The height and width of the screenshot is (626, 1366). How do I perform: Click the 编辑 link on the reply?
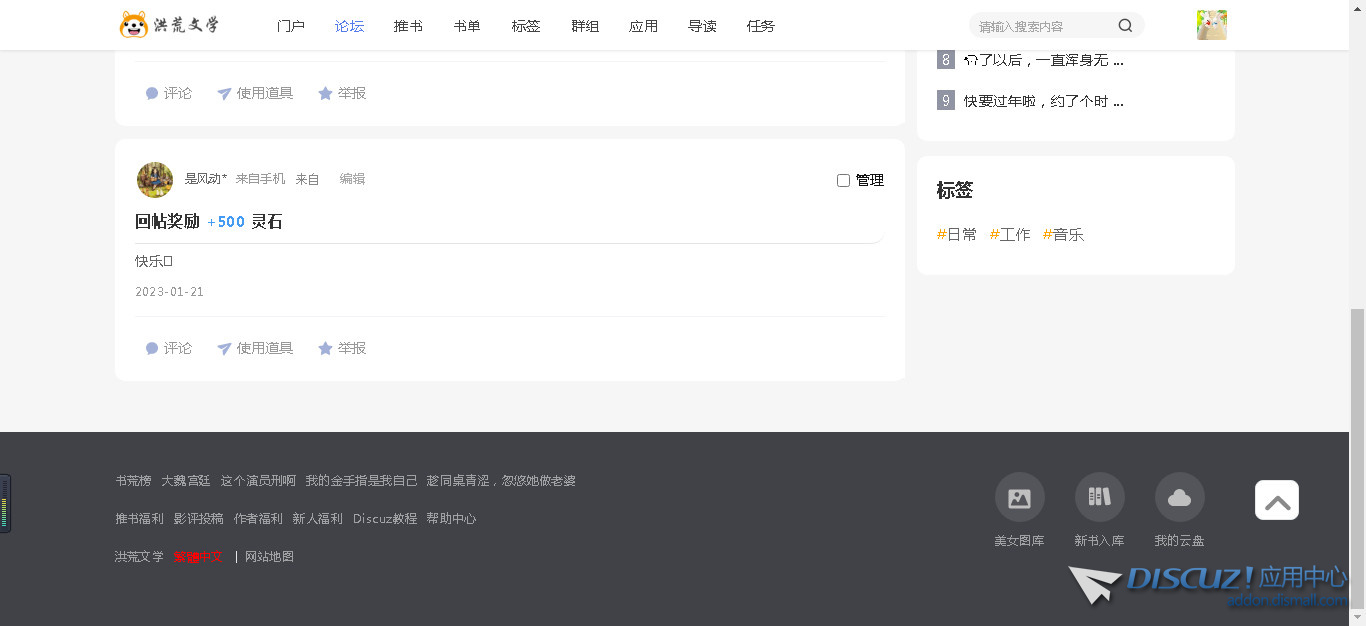[x=352, y=178]
